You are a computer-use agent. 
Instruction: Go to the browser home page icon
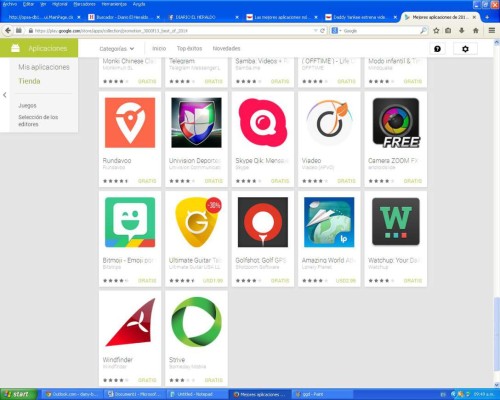tap(476, 31)
